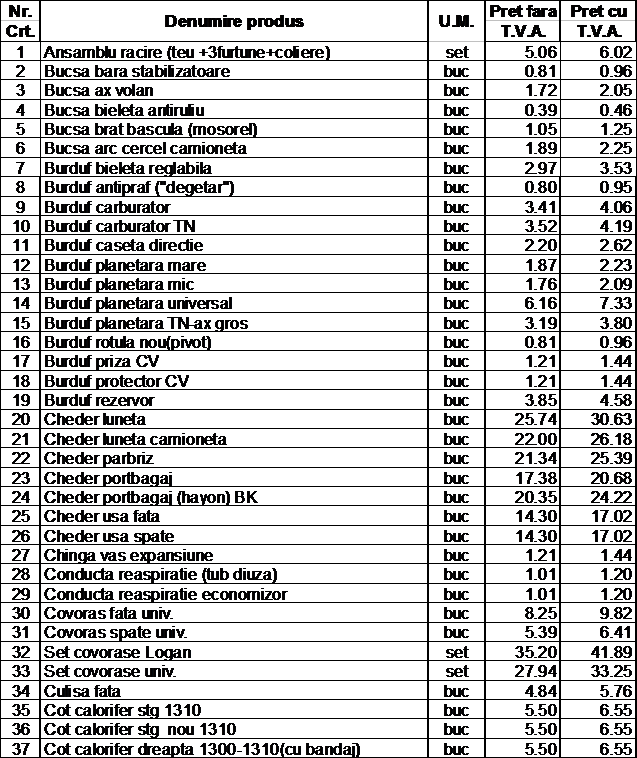Select 'Burduf planetara mare' cell
Screen dimensions: 637x758
click(234, 265)
